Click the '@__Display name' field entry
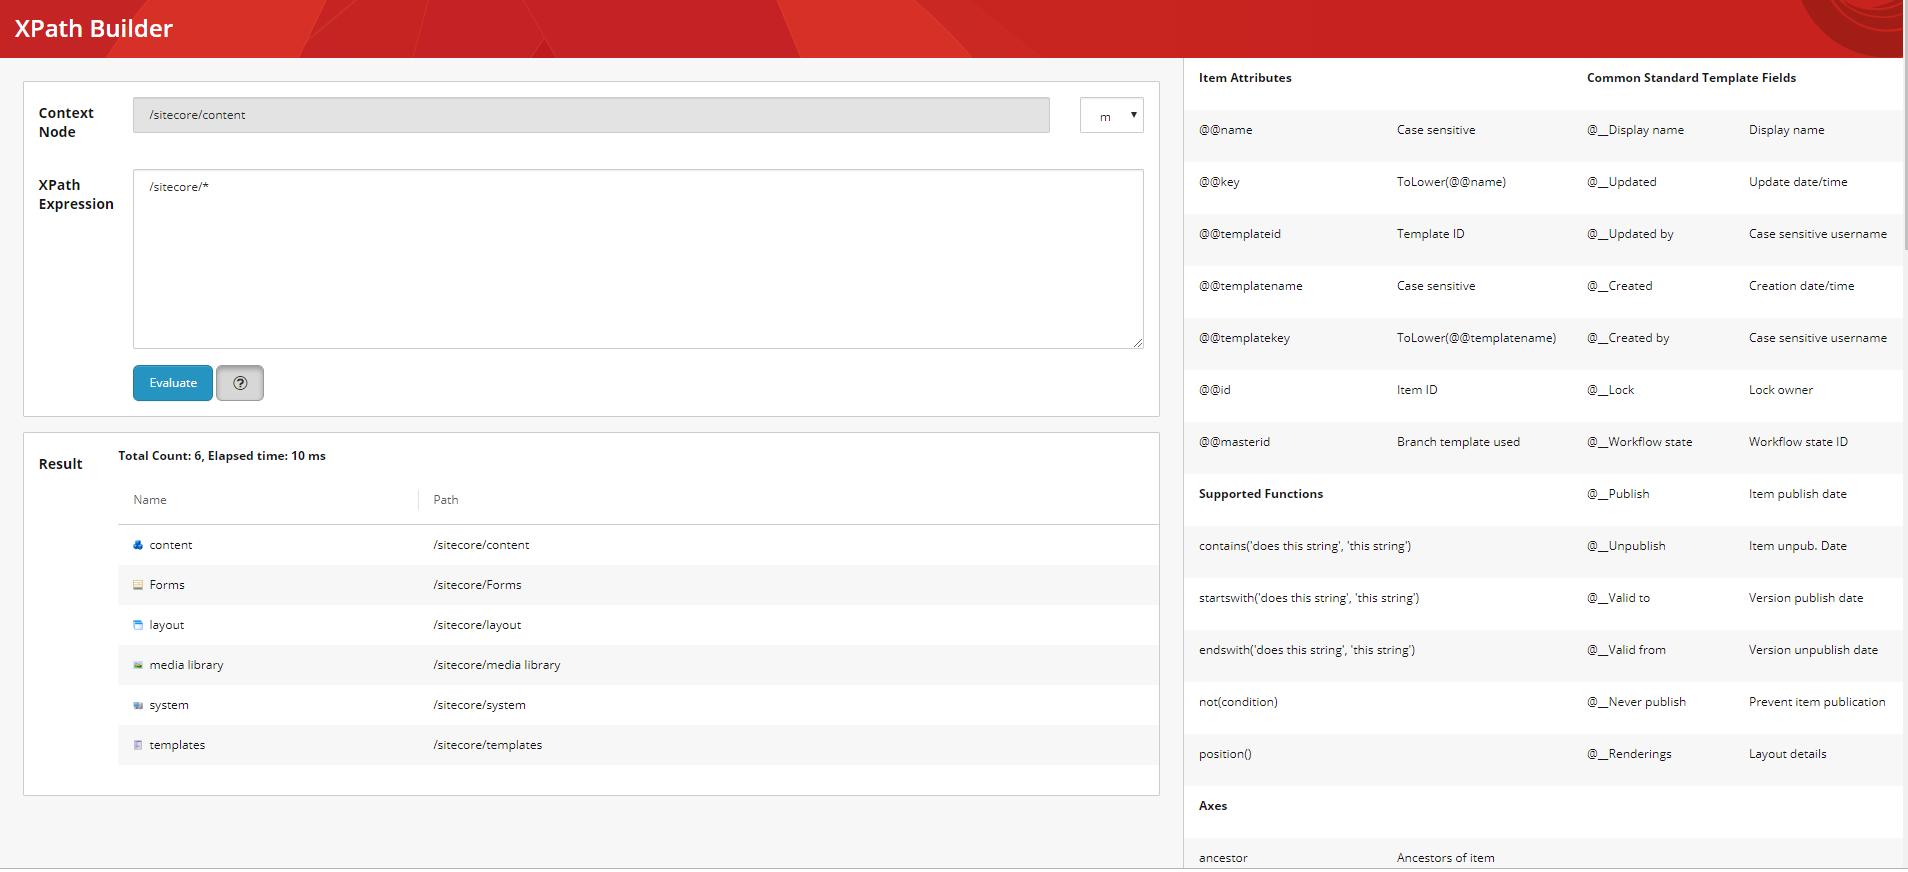 click(1635, 130)
